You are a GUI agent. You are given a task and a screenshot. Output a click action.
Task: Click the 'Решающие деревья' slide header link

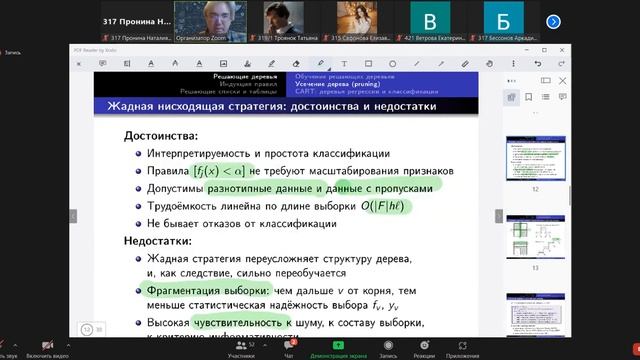(245, 76)
